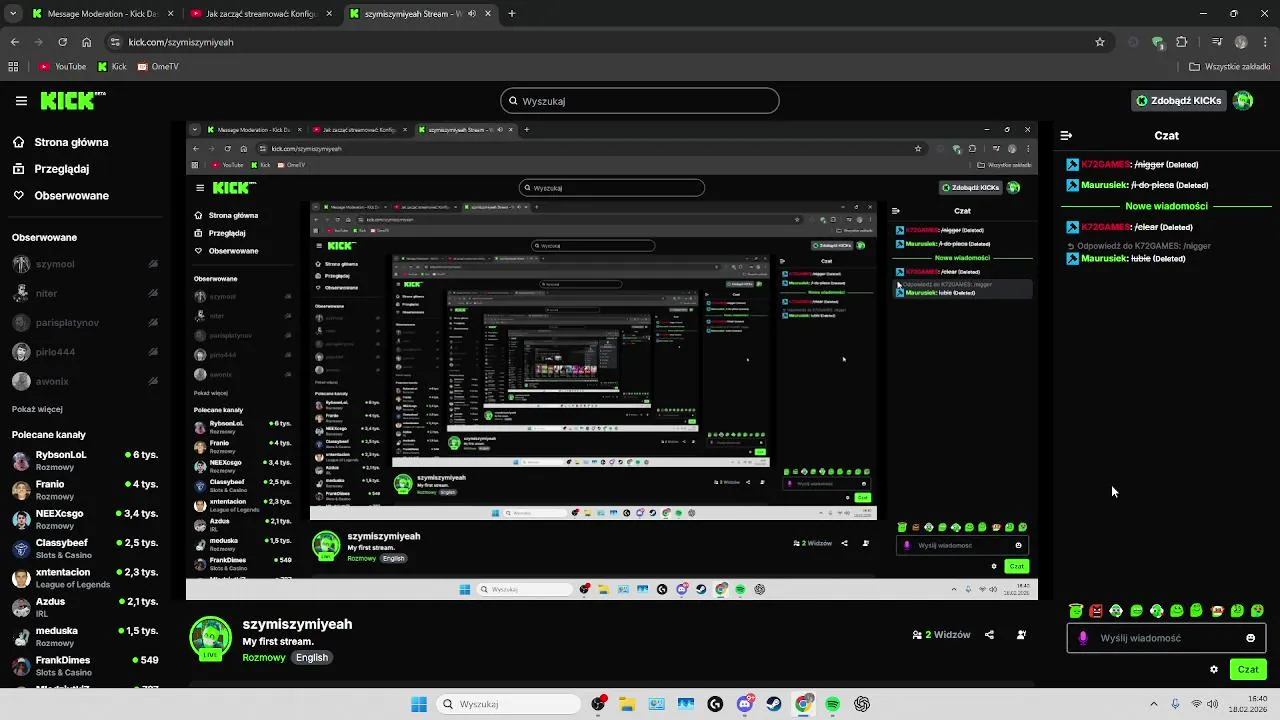This screenshot has height=720, width=1280.
Task: Click the share icon next to viewer count
Action: [x=989, y=635]
